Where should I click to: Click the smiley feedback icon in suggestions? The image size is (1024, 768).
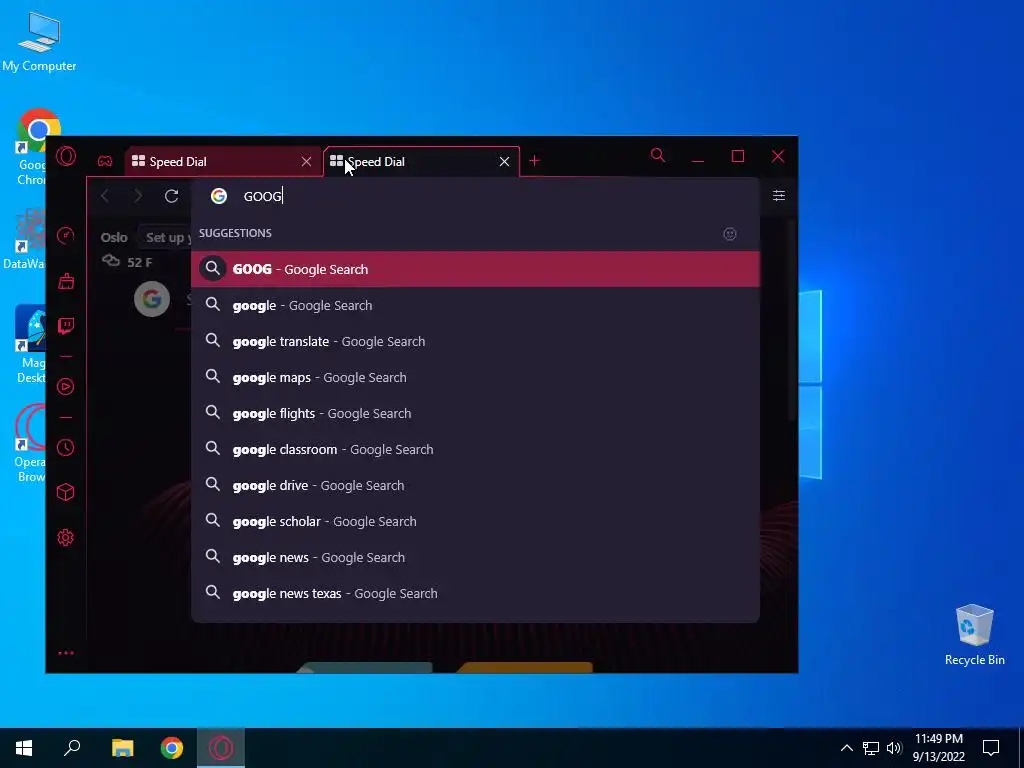click(x=729, y=234)
